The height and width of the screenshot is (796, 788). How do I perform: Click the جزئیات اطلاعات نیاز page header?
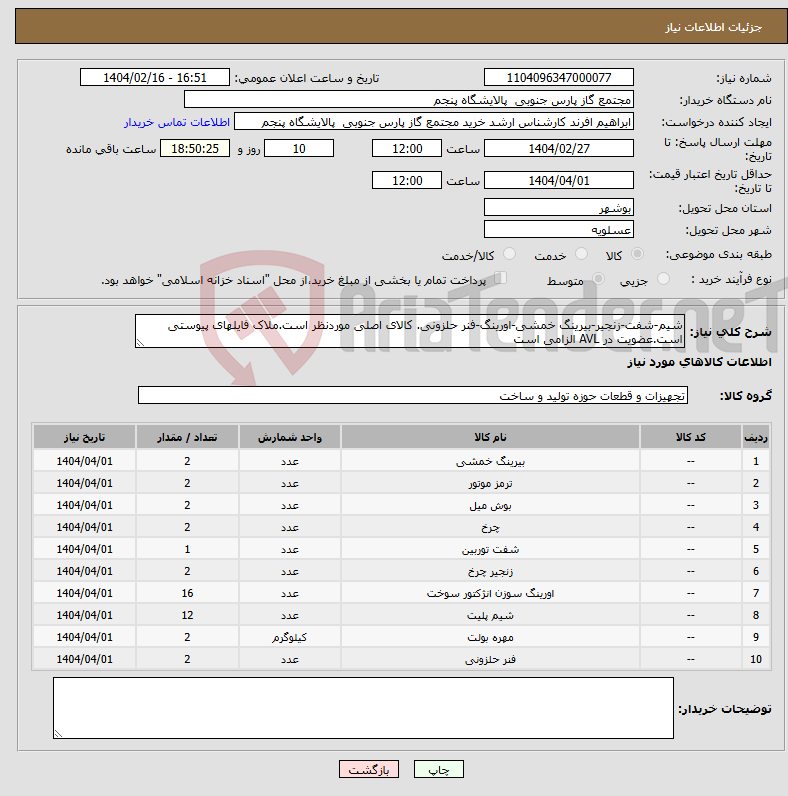pyautogui.click(x=713, y=27)
